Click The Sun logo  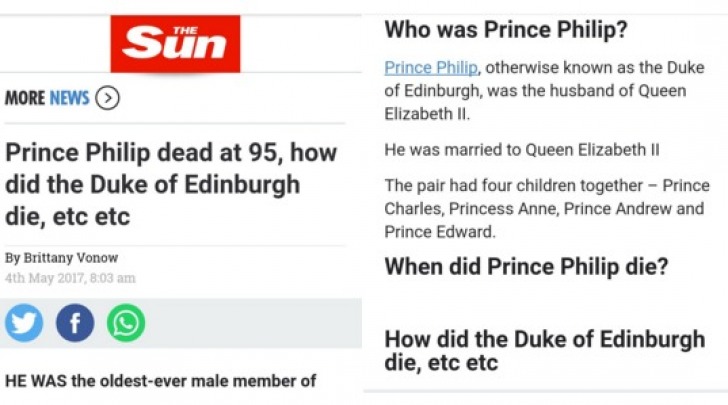[175, 44]
